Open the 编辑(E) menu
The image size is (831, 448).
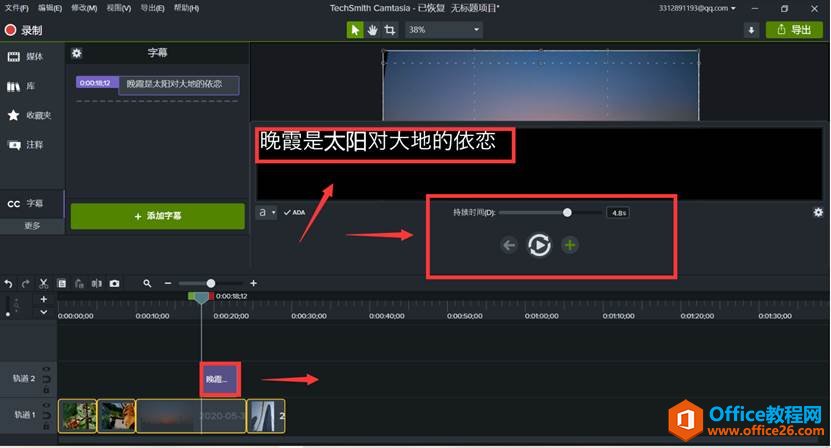tap(50, 8)
